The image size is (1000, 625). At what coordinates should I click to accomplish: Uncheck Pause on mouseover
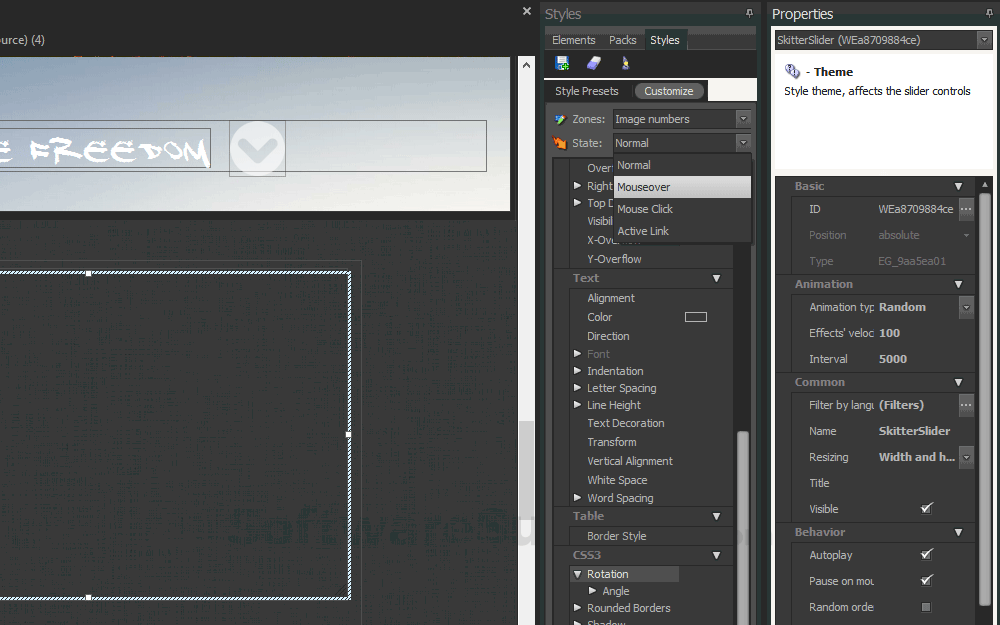926,580
